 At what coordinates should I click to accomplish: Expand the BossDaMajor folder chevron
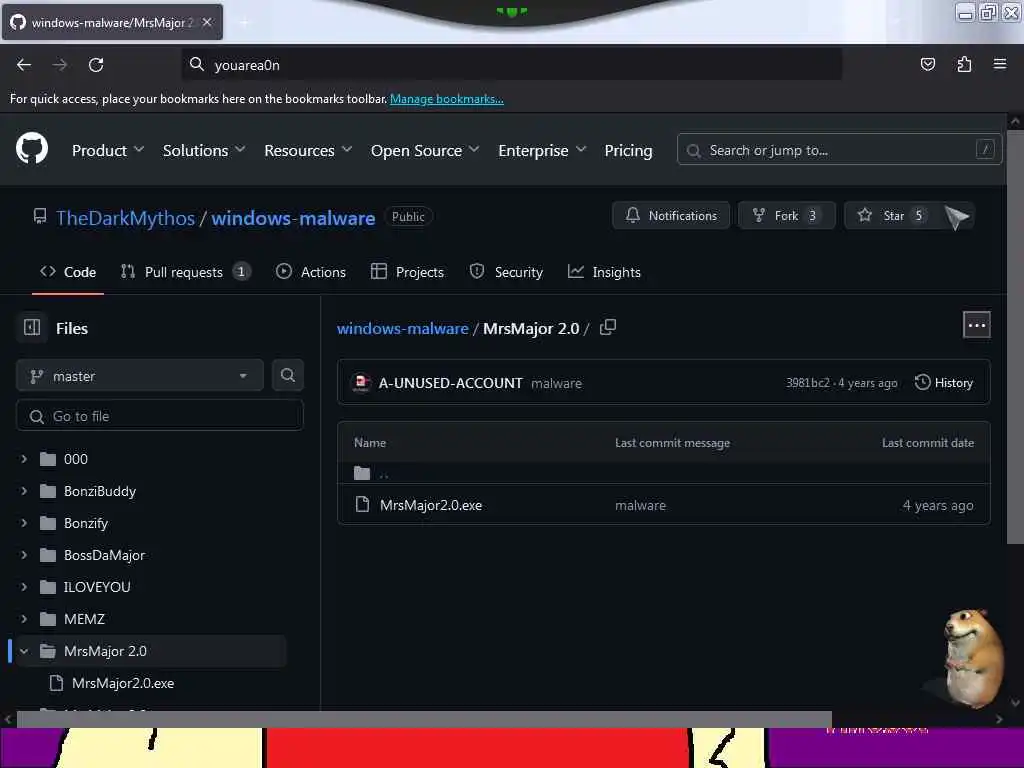[24, 555]
